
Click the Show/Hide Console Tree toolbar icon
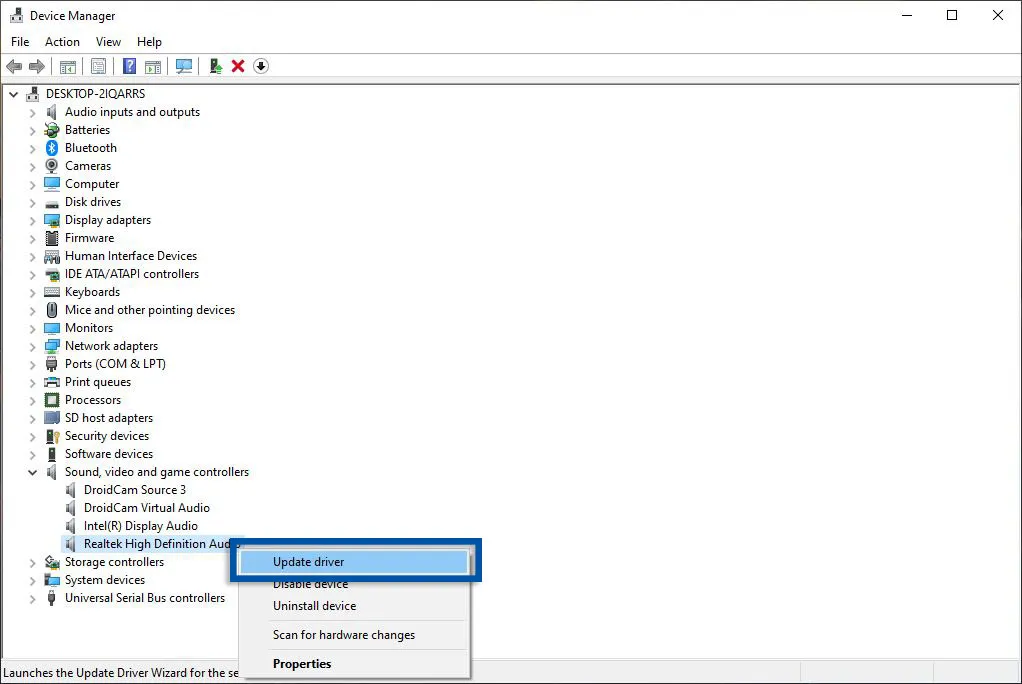pos(67,66)
